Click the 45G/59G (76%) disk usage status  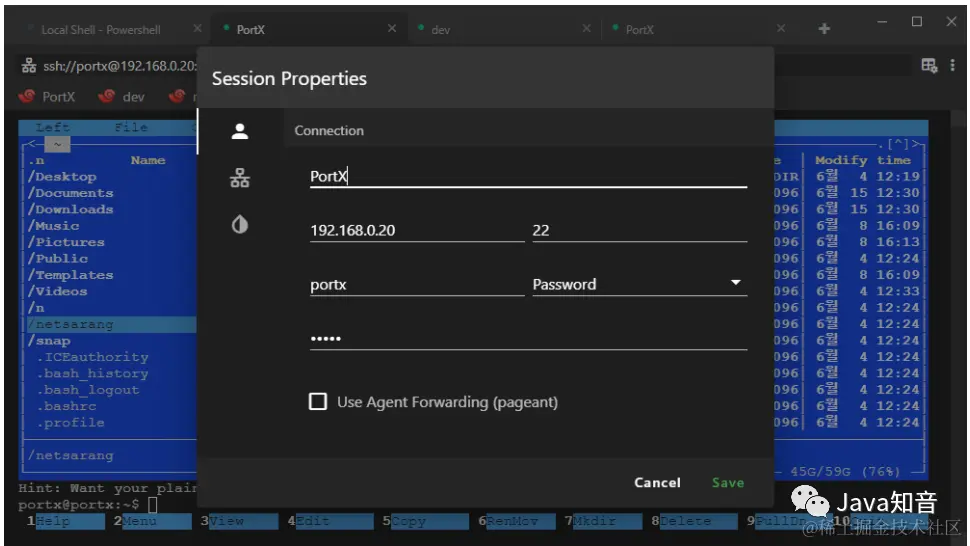coord(845,471)
